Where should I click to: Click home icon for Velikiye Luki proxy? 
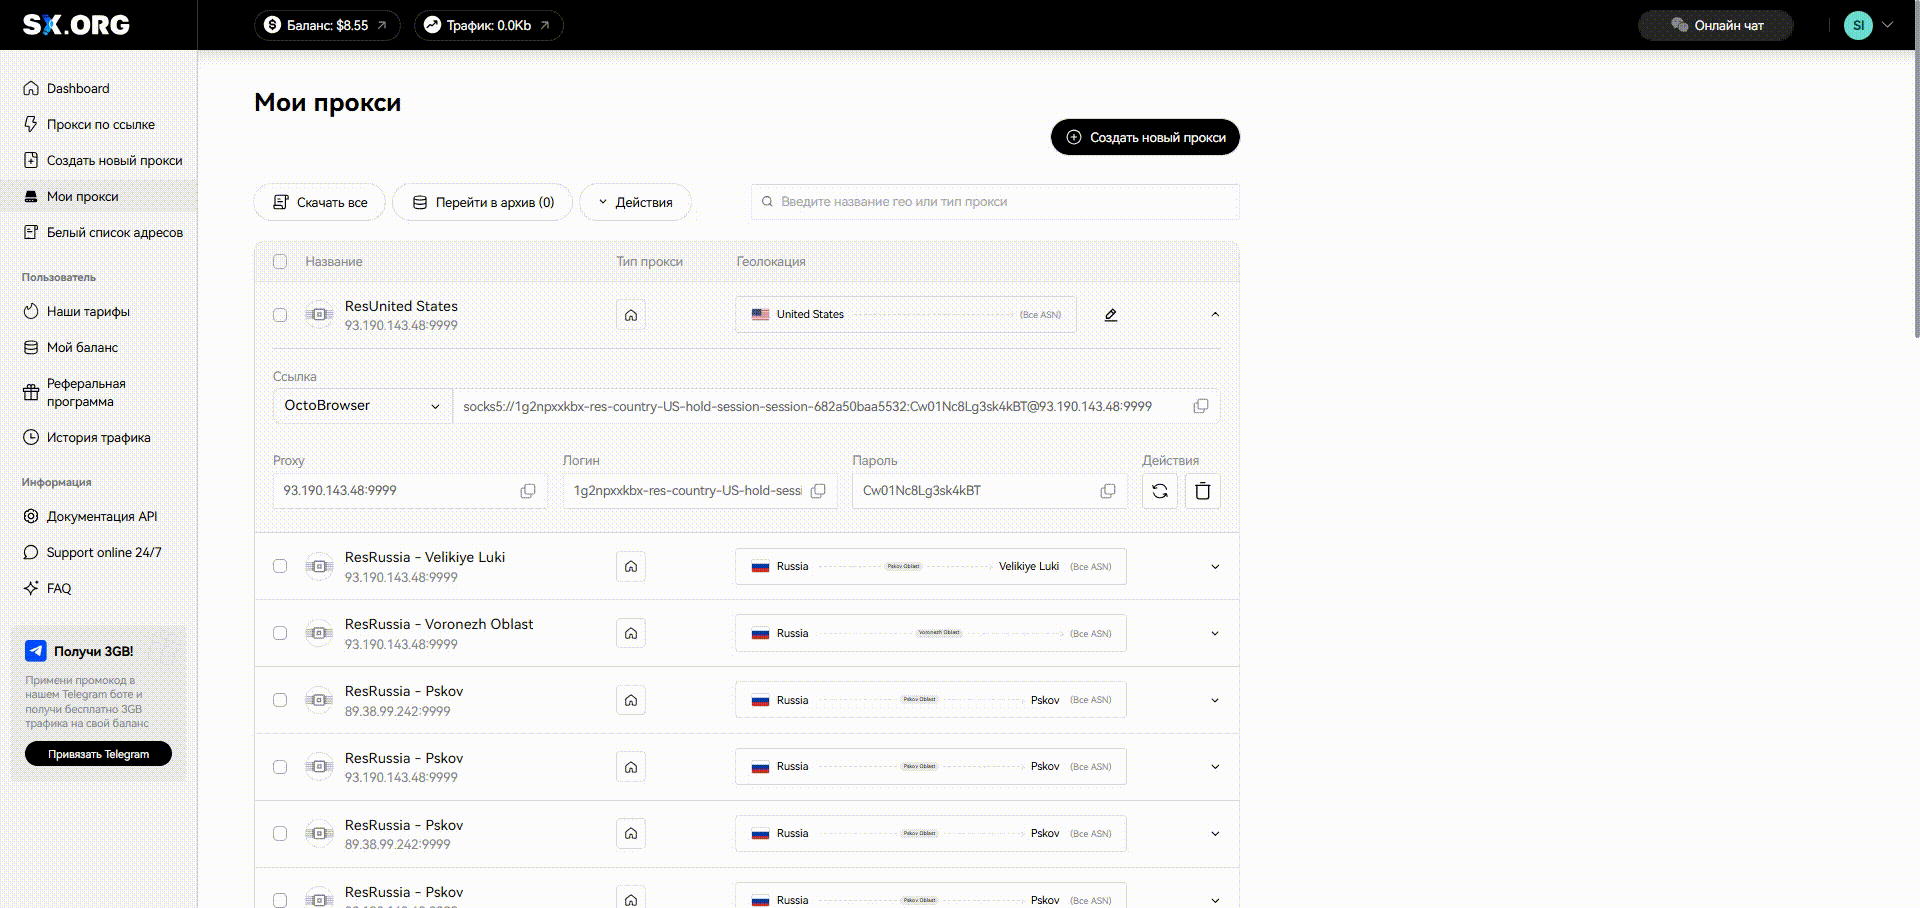click(631, 566)
